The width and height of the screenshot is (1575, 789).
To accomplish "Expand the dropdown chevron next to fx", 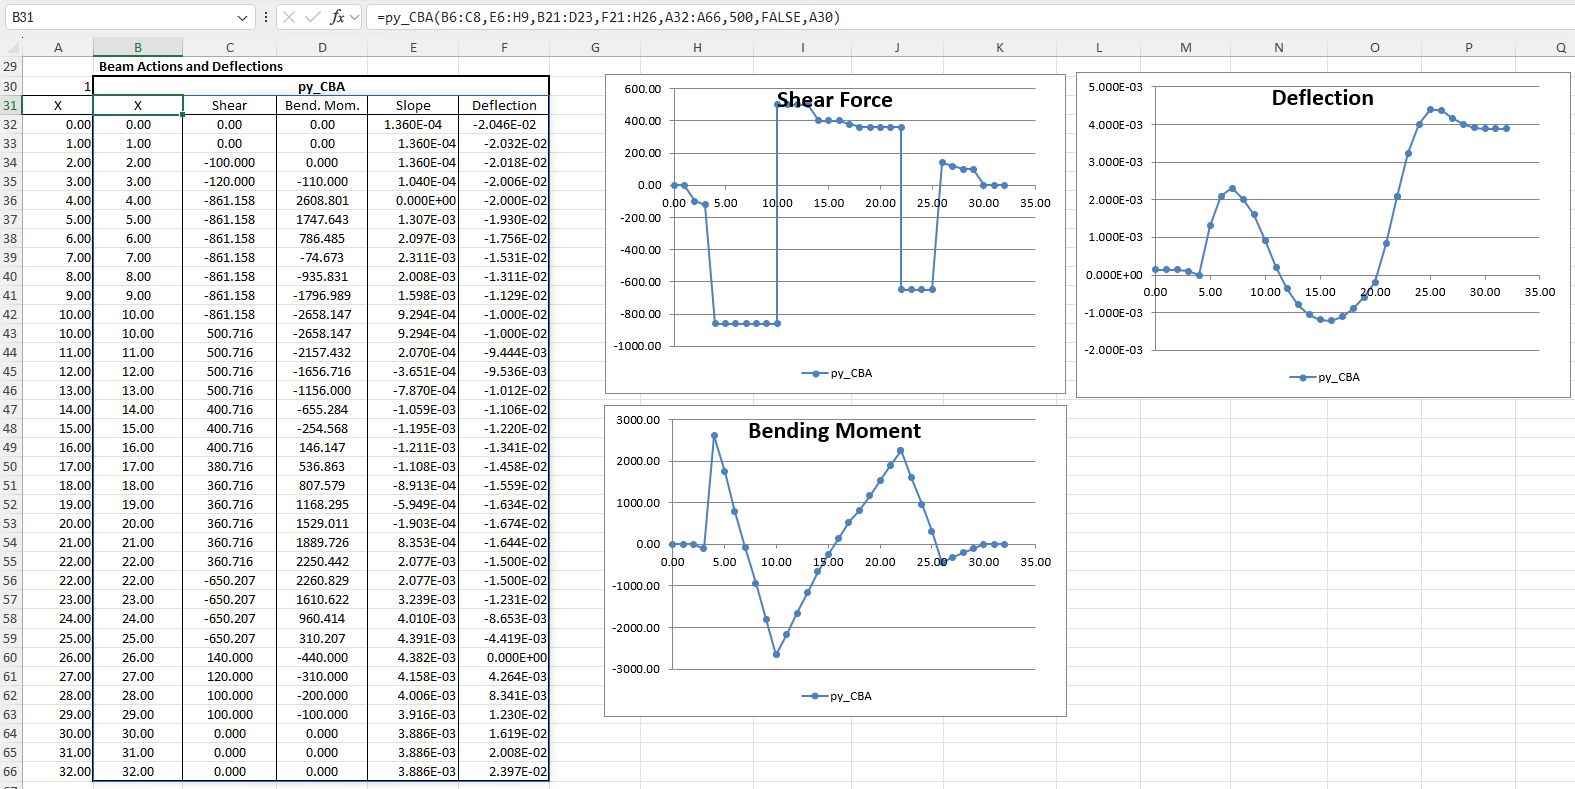I will point(354,17).
